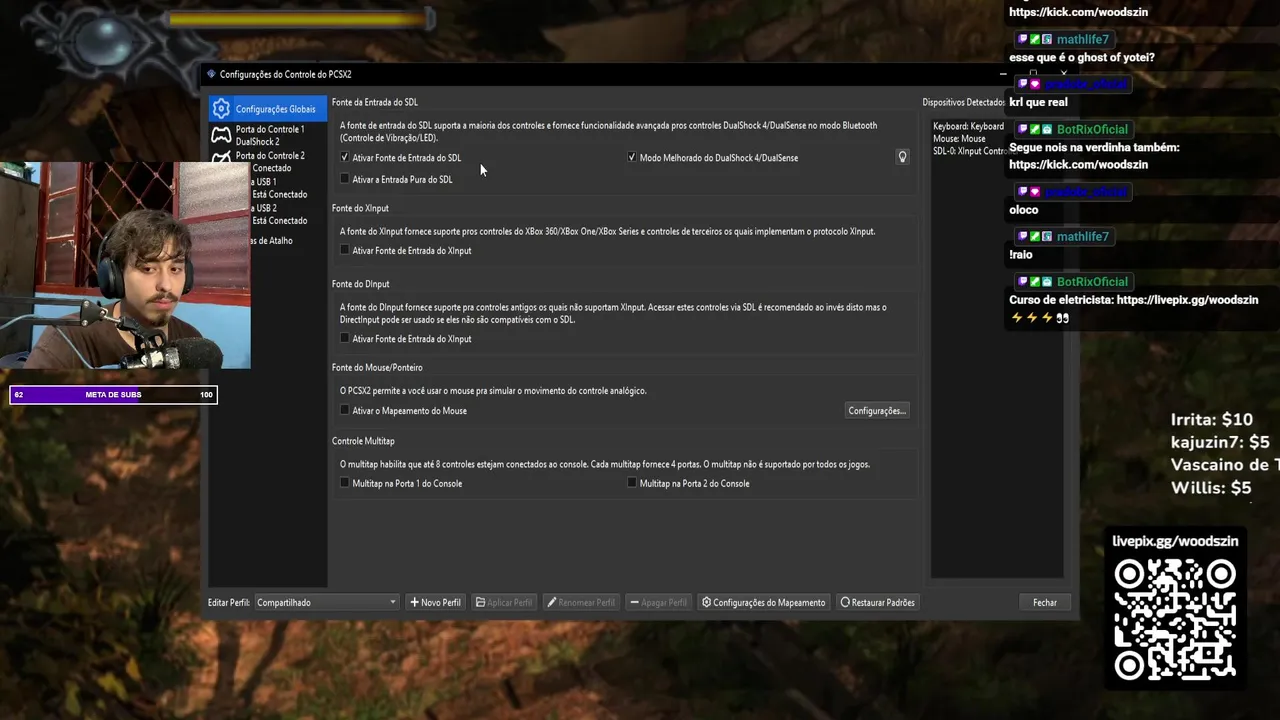Open livepix.gg/woodszin link in chat
Screen dimensions: 1280x720
pyautogui.click(x=1187, y=300)
